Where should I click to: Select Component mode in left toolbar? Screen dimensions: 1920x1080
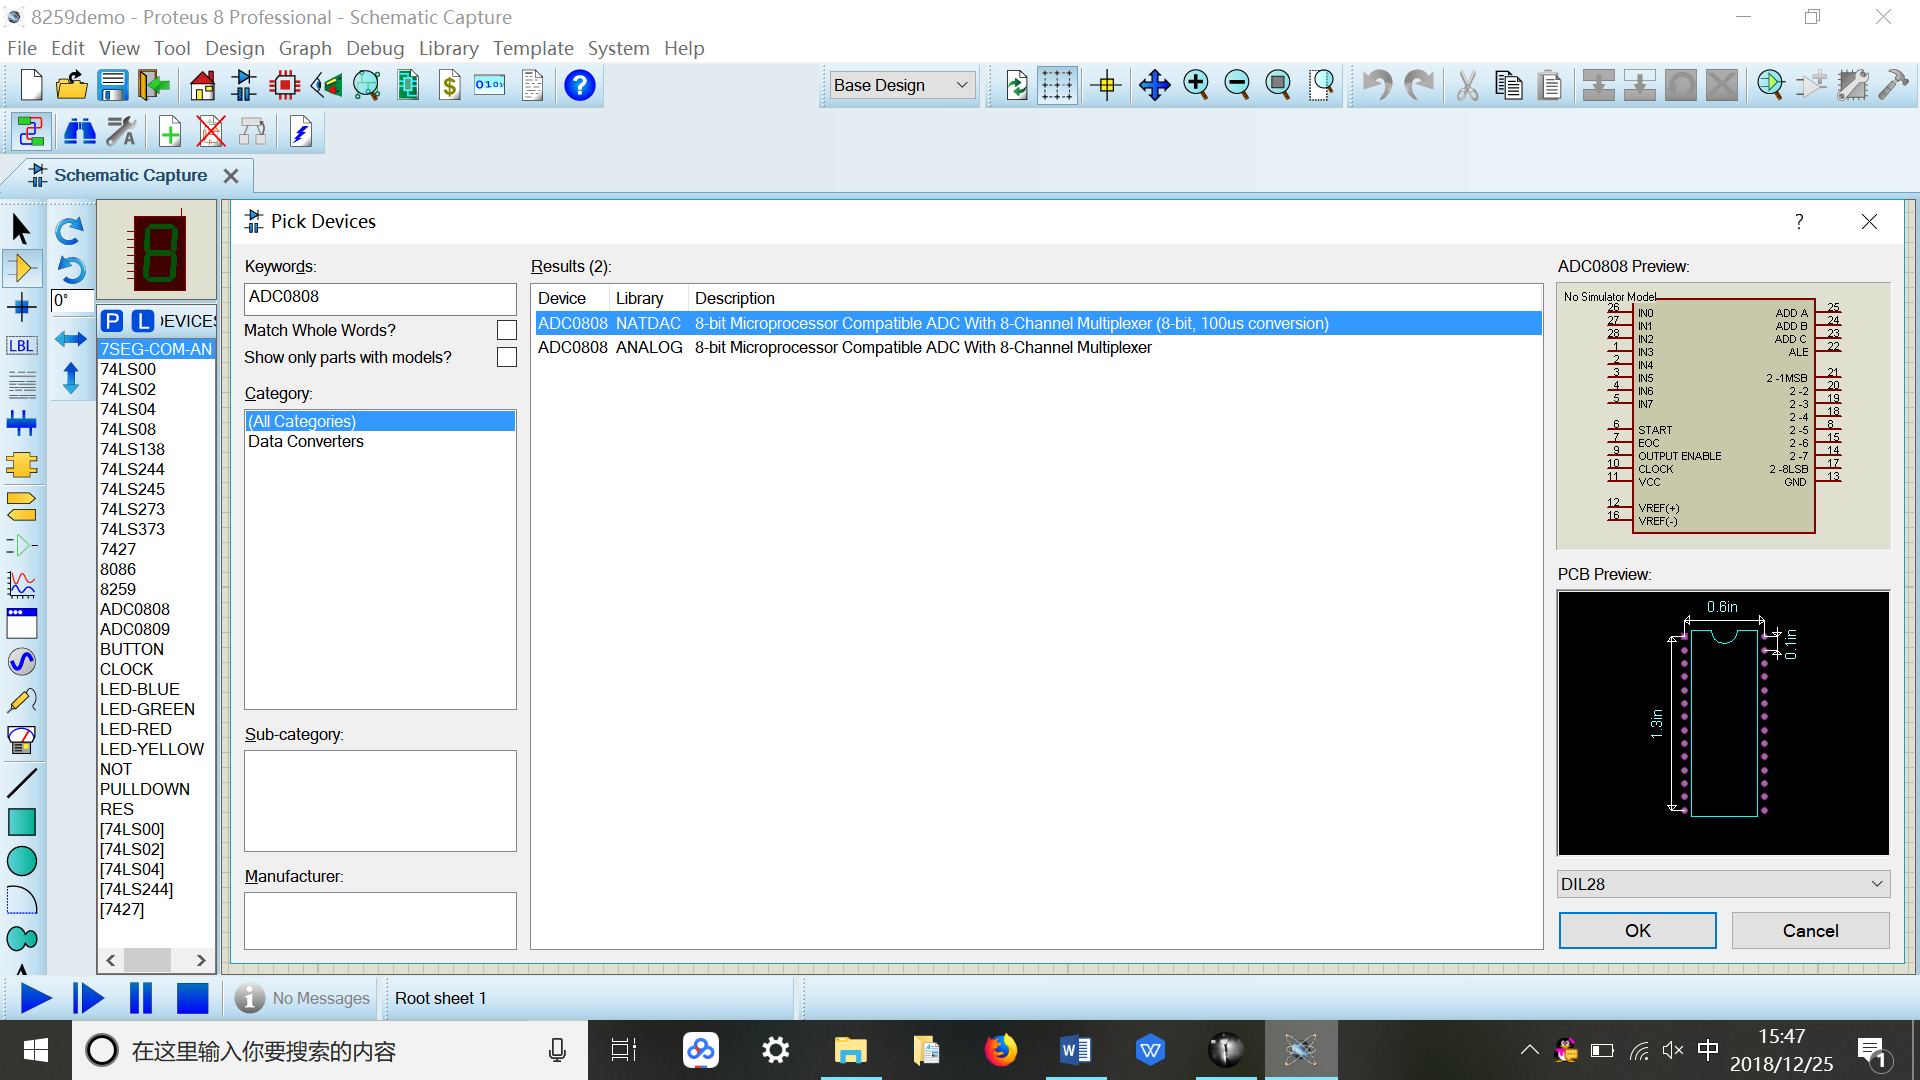point(22,268)
